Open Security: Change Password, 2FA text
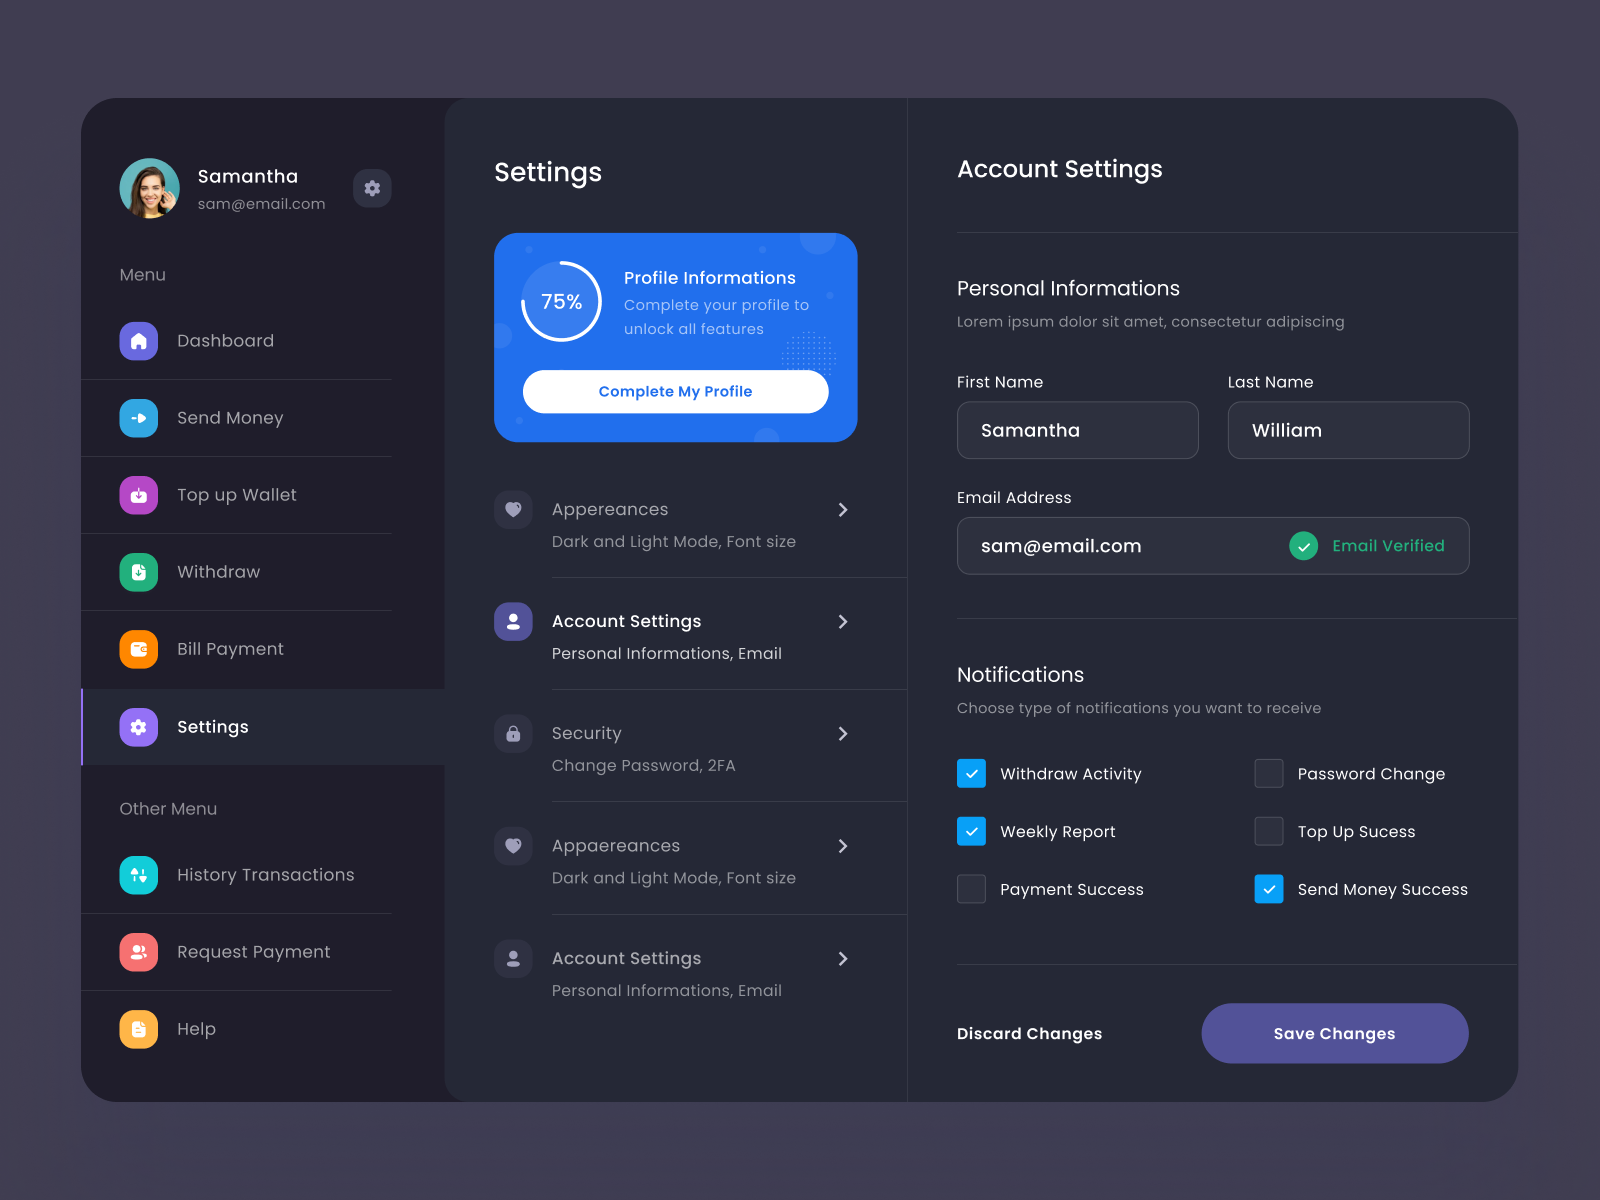1600x1200 pixels. [x=644, y=749]
